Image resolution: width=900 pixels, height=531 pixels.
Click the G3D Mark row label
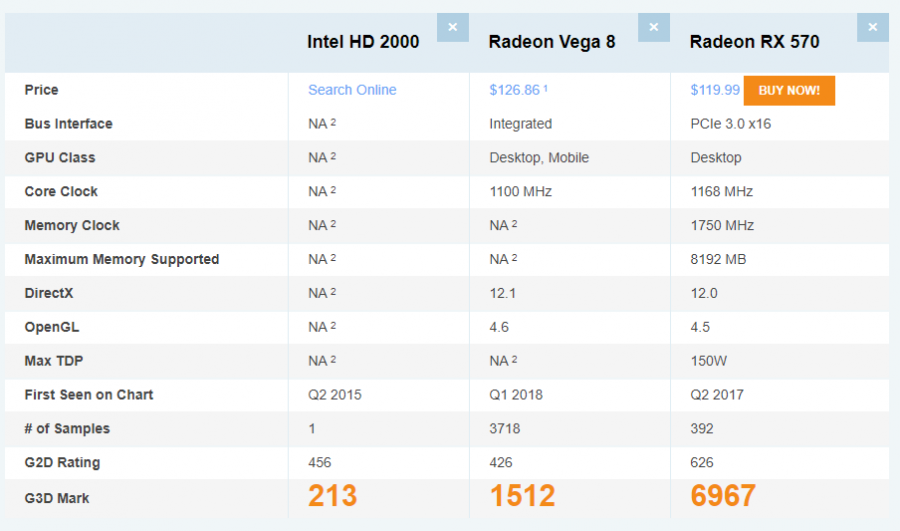click(56, 498)
